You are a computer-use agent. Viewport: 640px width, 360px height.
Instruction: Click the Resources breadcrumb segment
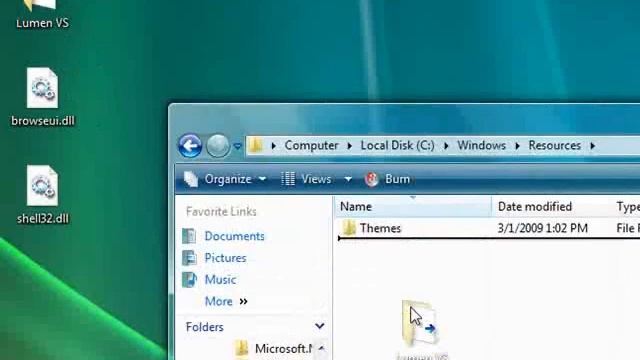(x=554, y=145)
